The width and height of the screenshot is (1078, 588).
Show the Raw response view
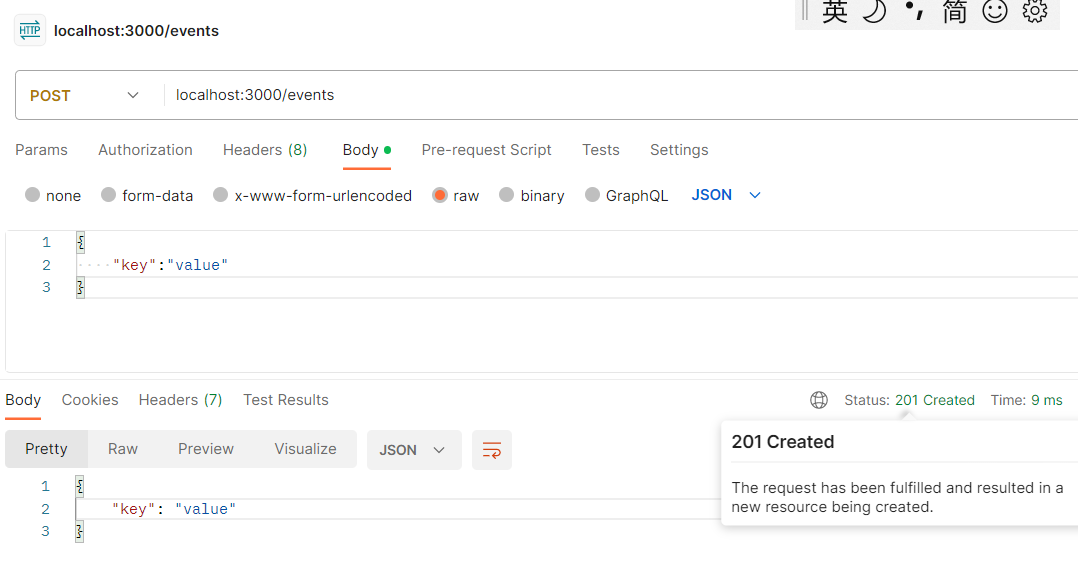[x=123, y=449]
